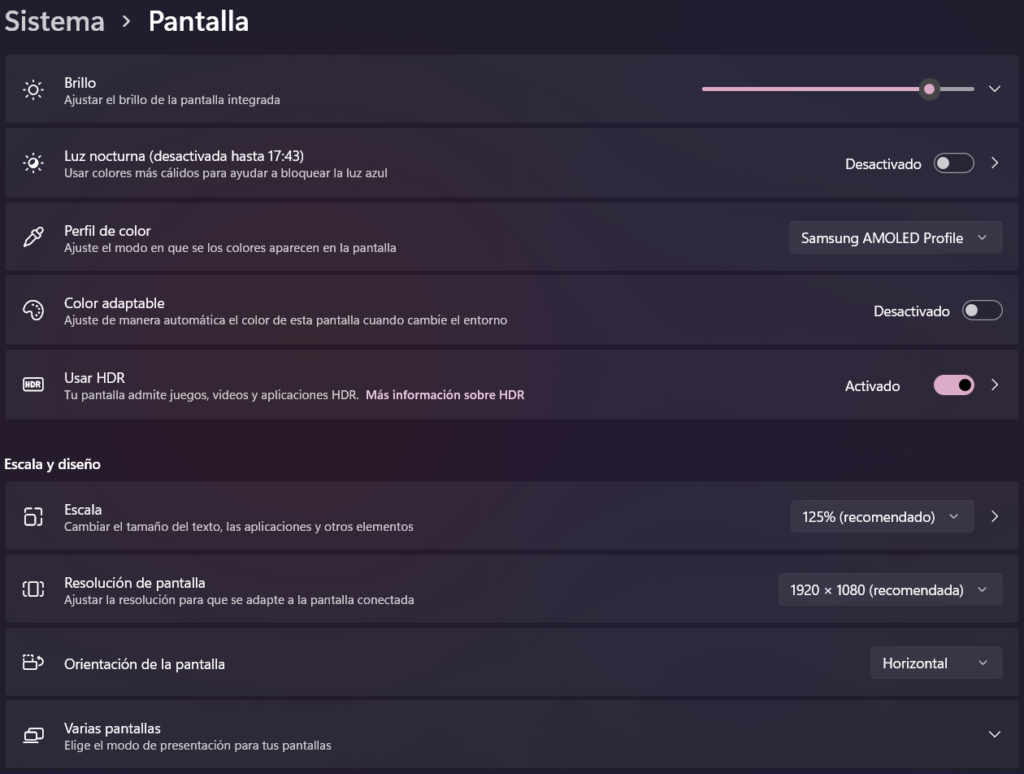Click the Varias pantallas monitors icon
This screenshot has width=1024, height=774.
coord(34,736)
